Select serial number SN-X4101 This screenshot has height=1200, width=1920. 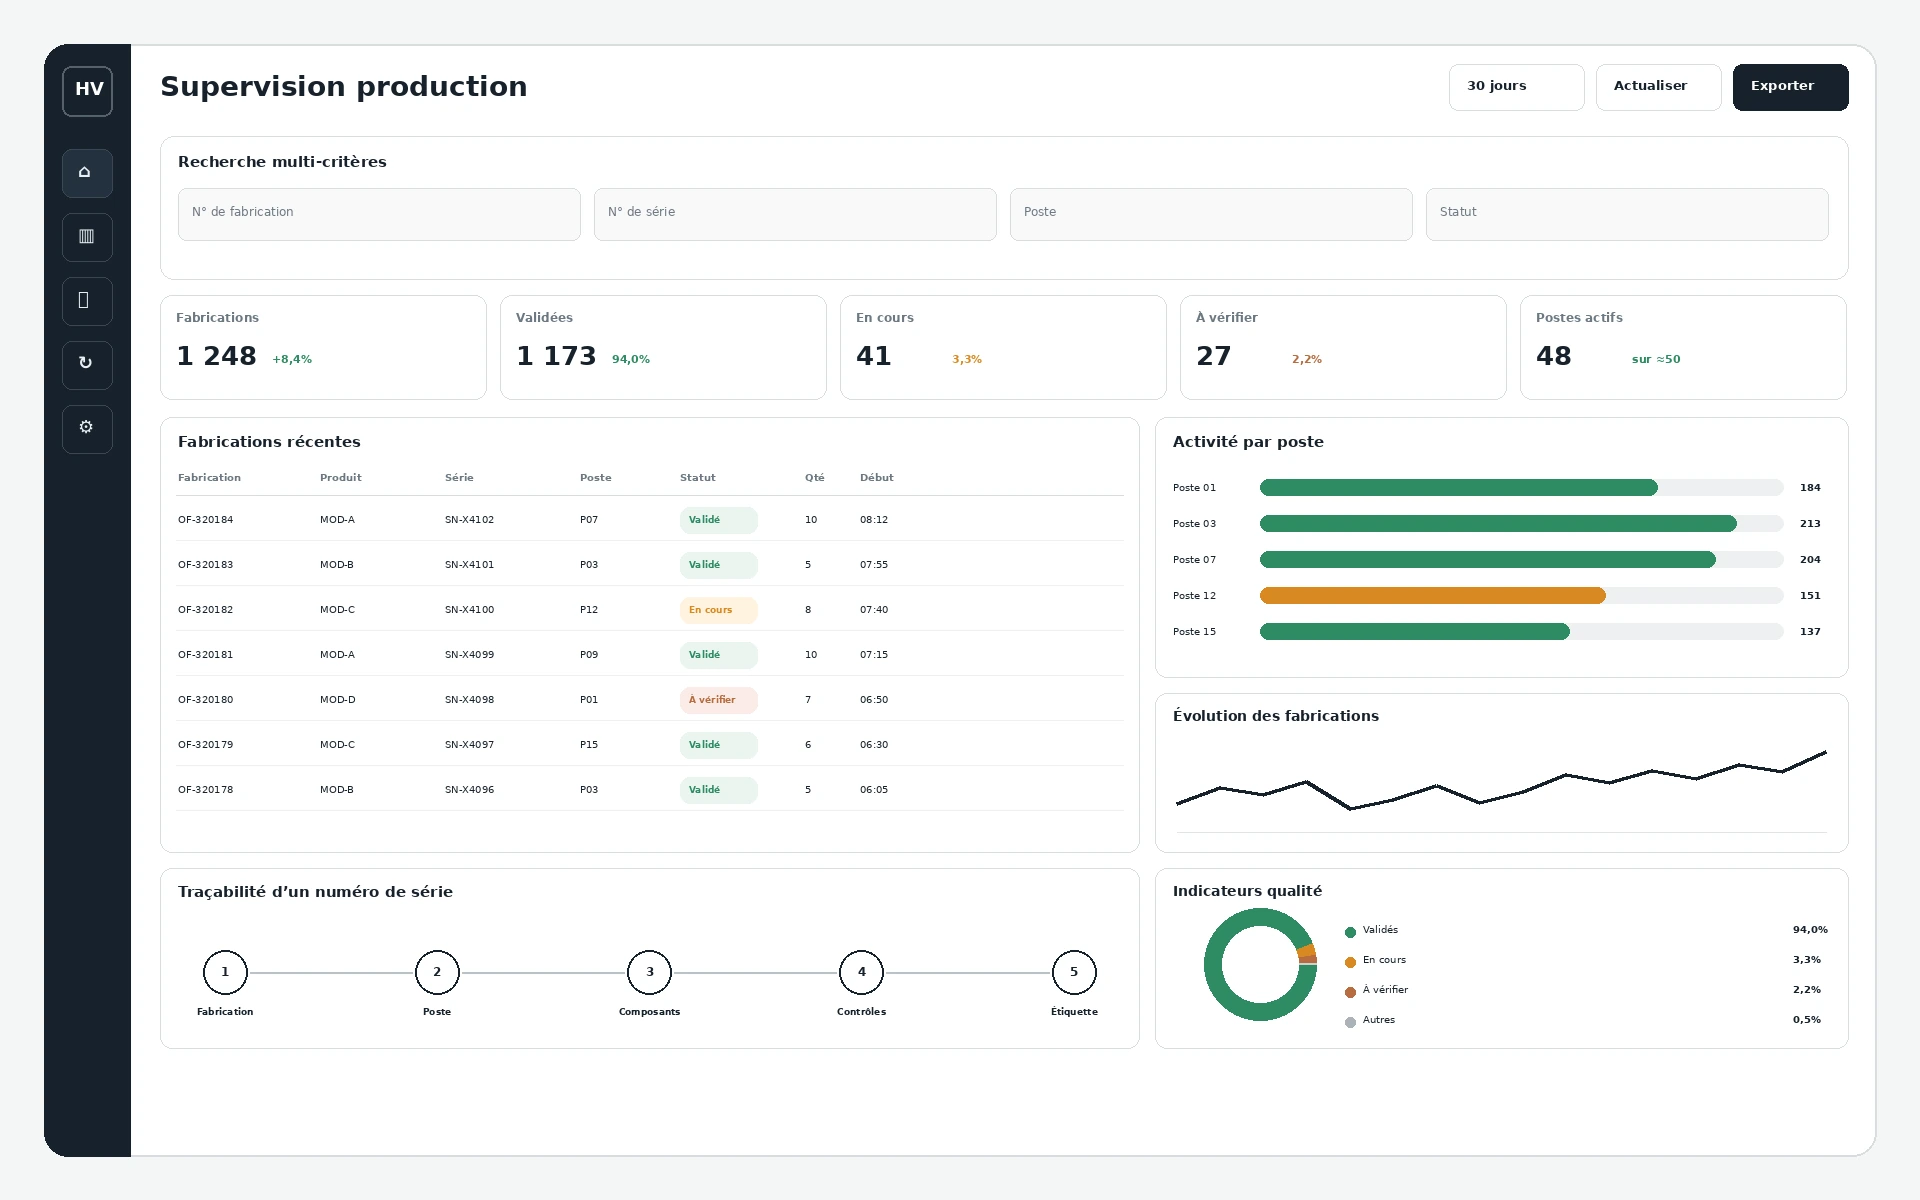[469, 565]
